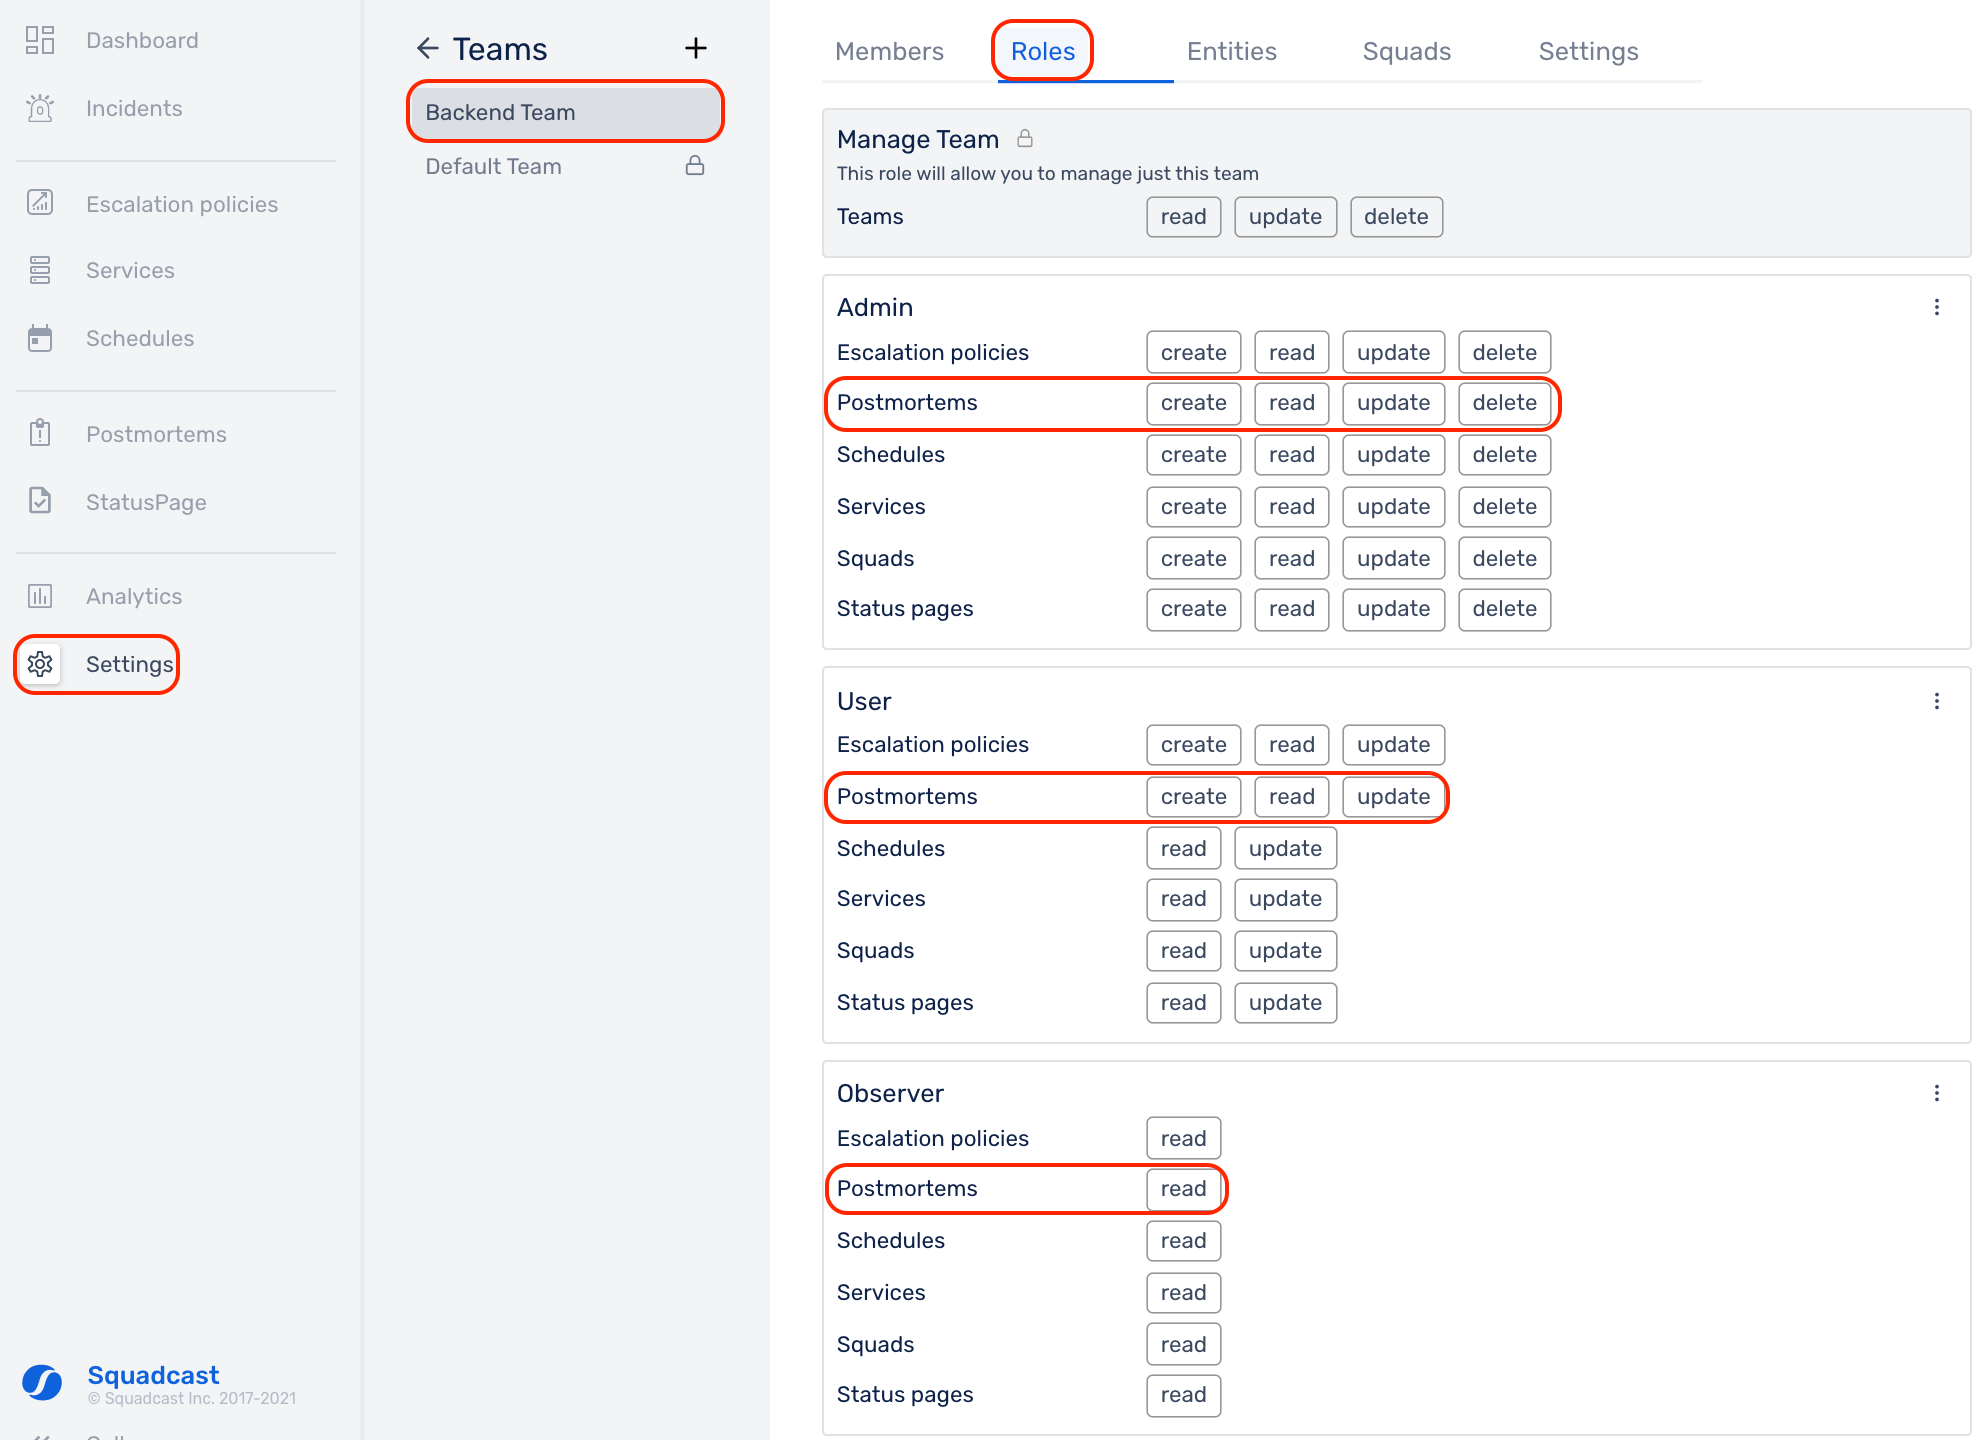Switch to the Members tab
The width and height of the screenshot is (1986, 1440).
click(x=889, y=51)
